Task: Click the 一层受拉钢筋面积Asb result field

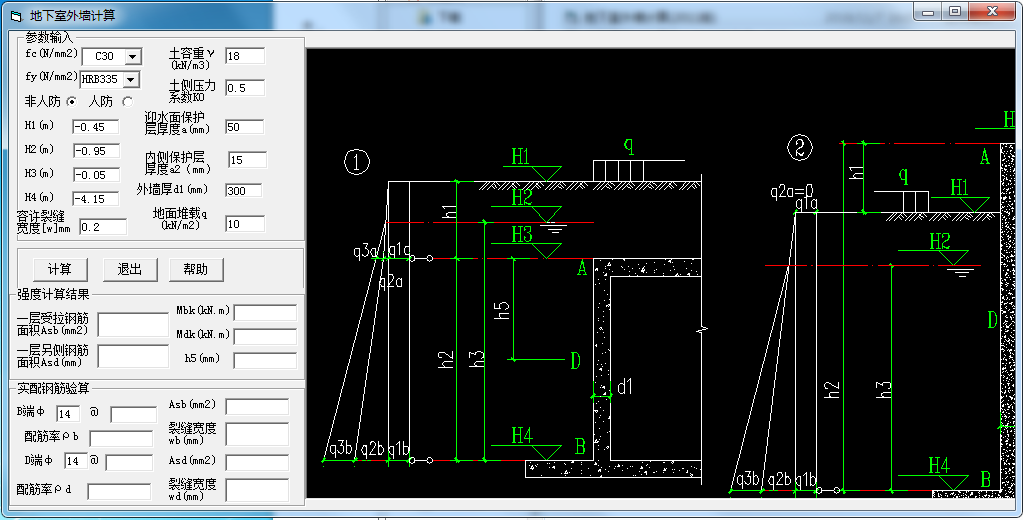Action: [133, 324]
